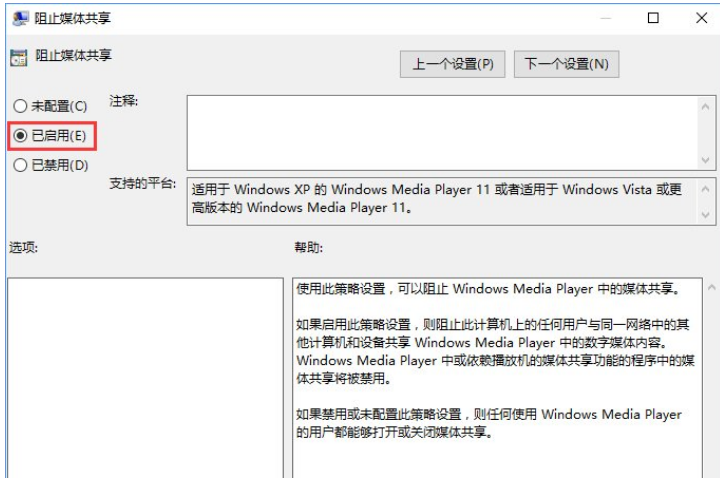Maximize the 阻止媒体共享 window
This screenshot has height=478, width=720.
pos(653,18)
